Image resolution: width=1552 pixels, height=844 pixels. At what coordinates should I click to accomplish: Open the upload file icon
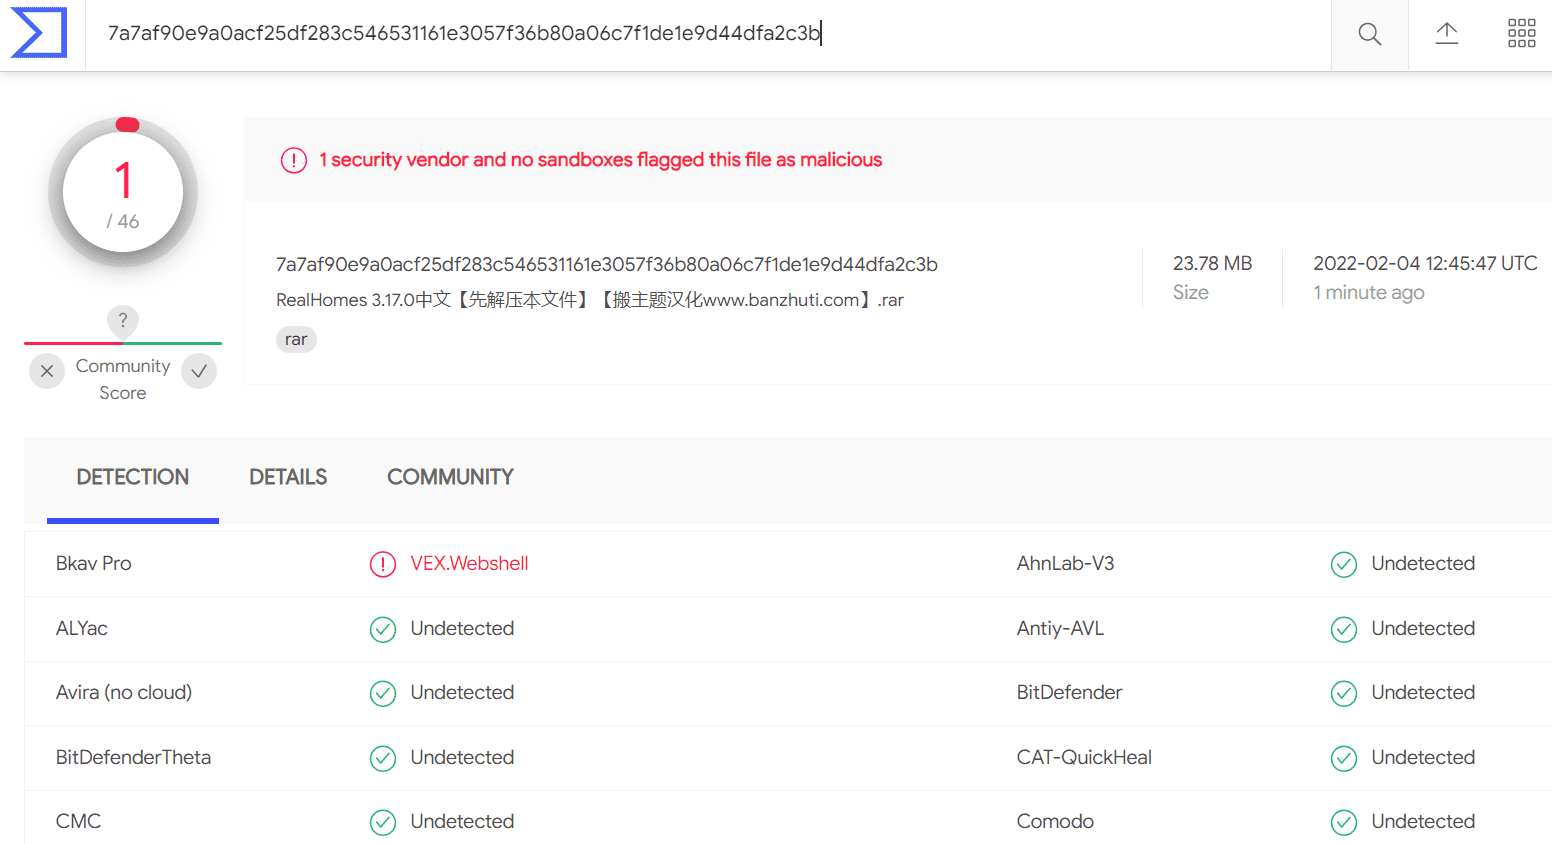click(1446, 34)
